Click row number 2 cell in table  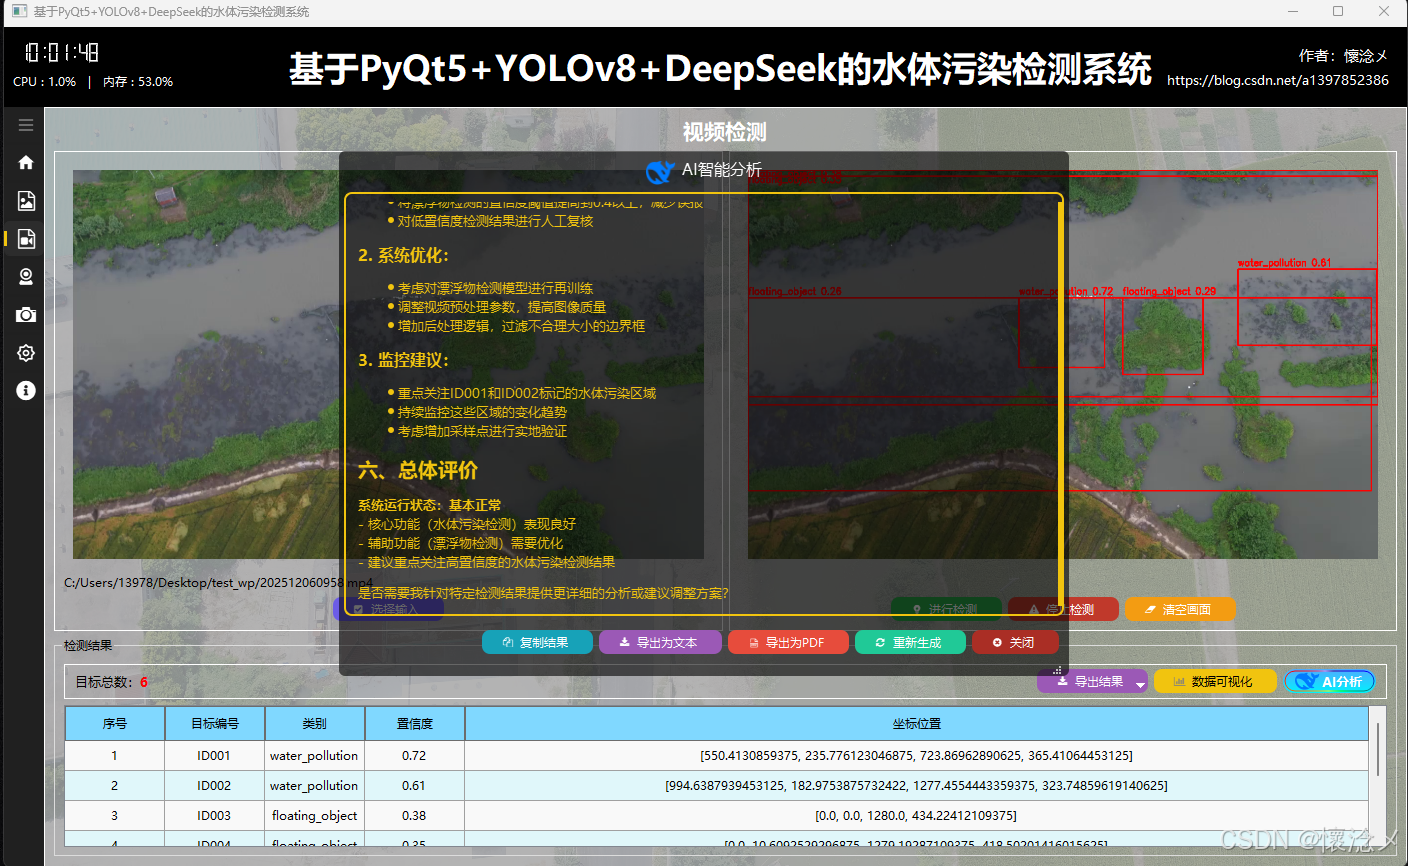pyautogui.click(x=115, y=786)
